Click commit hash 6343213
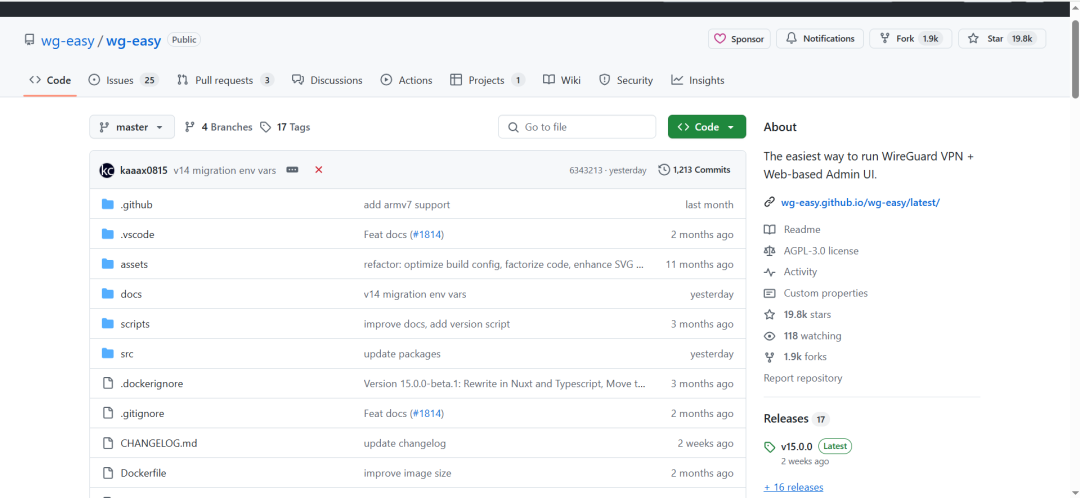The height and width of the screenshot is (498, 1080). pos(584,170)
